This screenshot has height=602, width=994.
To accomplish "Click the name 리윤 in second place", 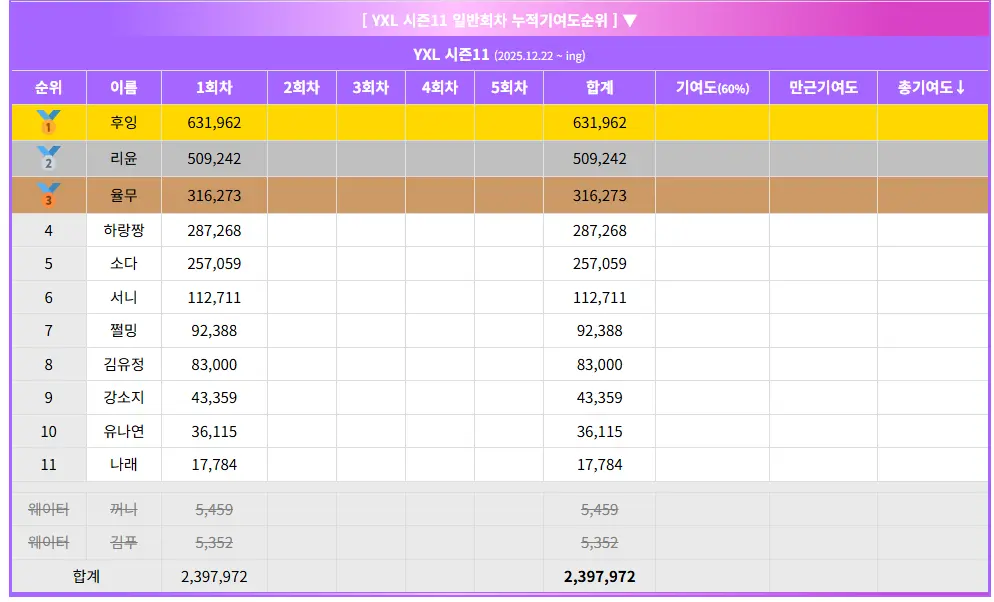I will 124,158.
